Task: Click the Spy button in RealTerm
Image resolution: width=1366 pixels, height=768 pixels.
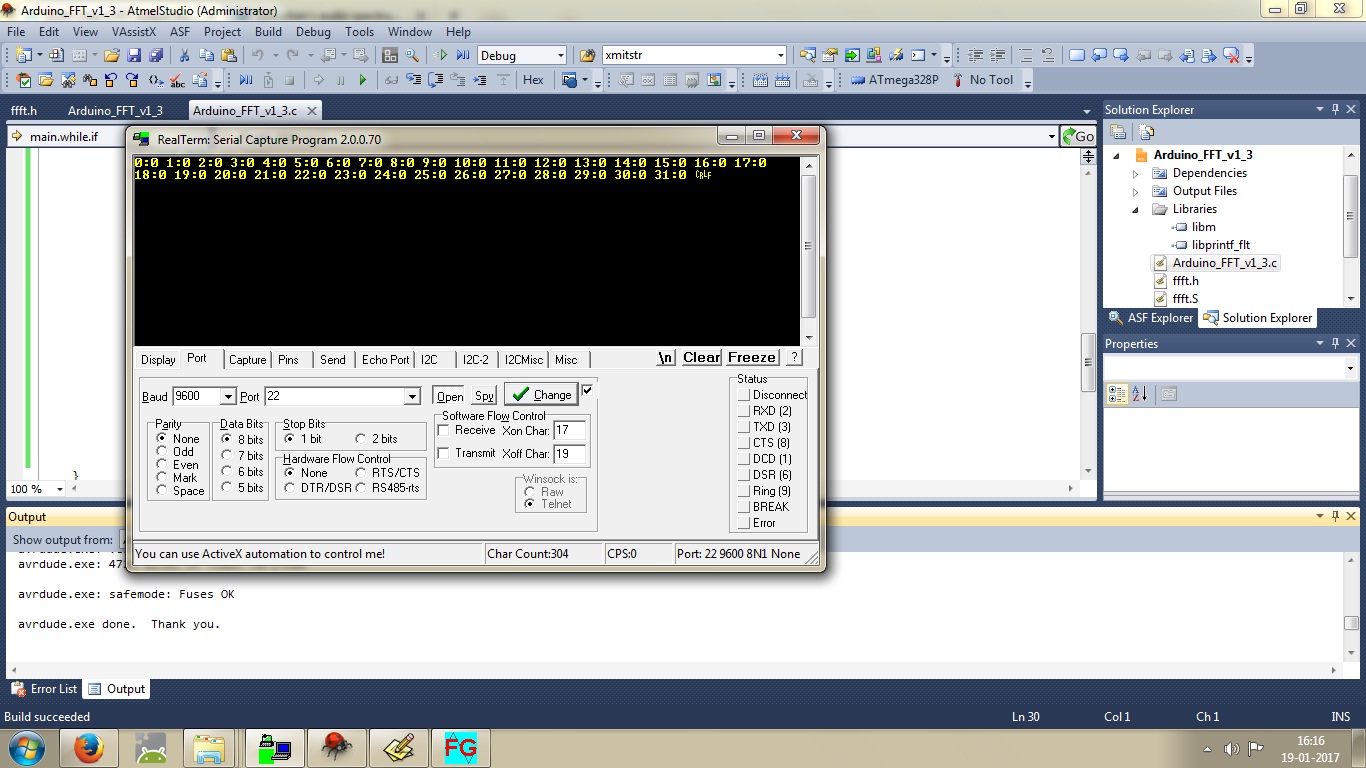Action: point(484,396)
